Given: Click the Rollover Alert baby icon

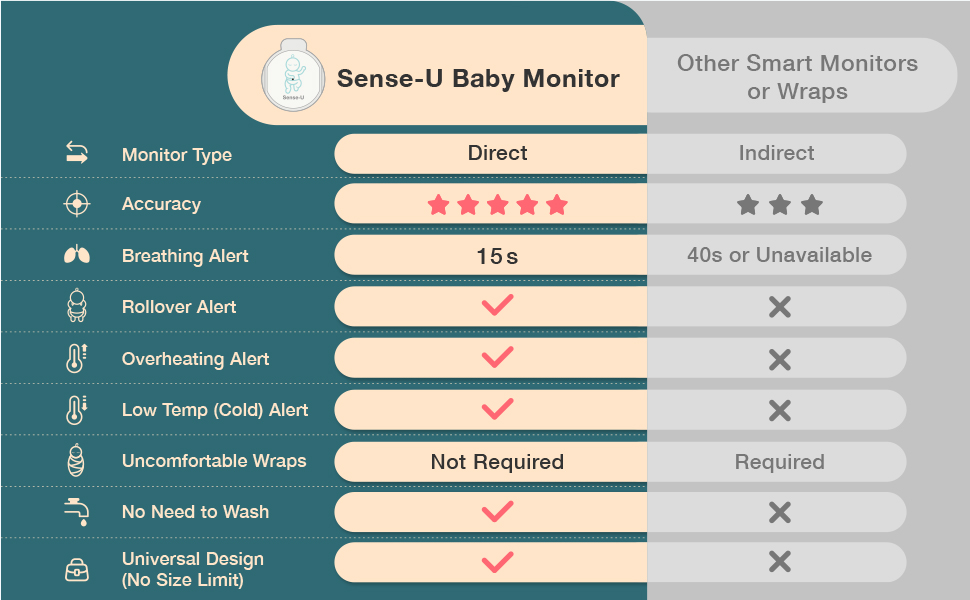Looking at the screenshot, I should pyautogui.click(x=77, y=307).
